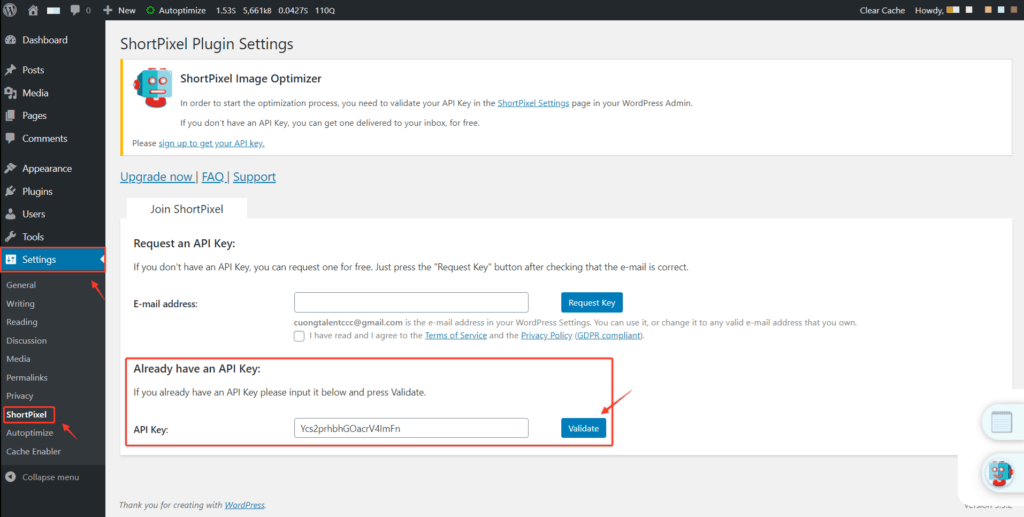Image resolution: width=1024 pixels, height=517 pixels.
Task: Open the comments bubble in admin bar
Action: pyautogui.click(x=75, y=10)
